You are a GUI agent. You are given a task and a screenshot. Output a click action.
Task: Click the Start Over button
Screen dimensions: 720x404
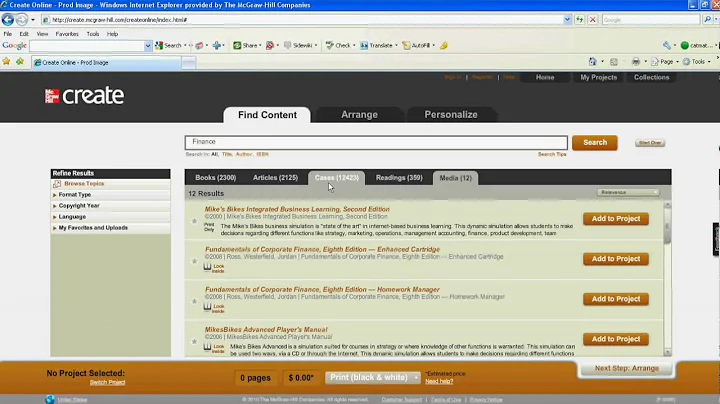coord(650,143)
